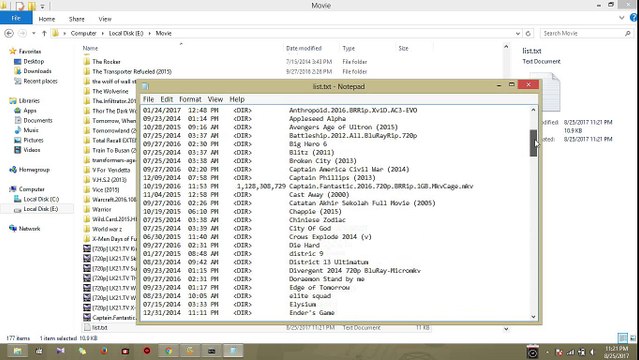This screenshot has width=639, height=360.
Task: Click Notepad scrollbar down arrow
Action: point(533,316)
